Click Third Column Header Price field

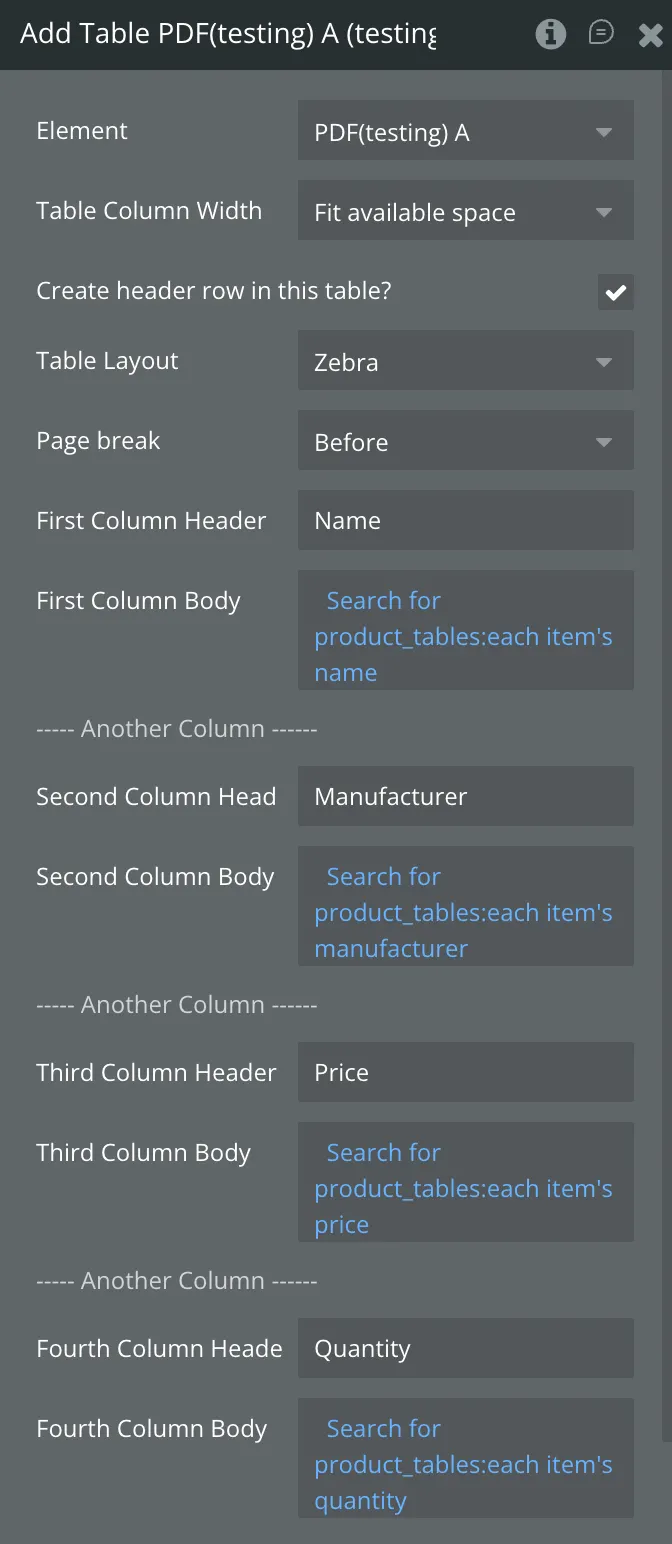pyautogui.click(x=466, y=1073)
